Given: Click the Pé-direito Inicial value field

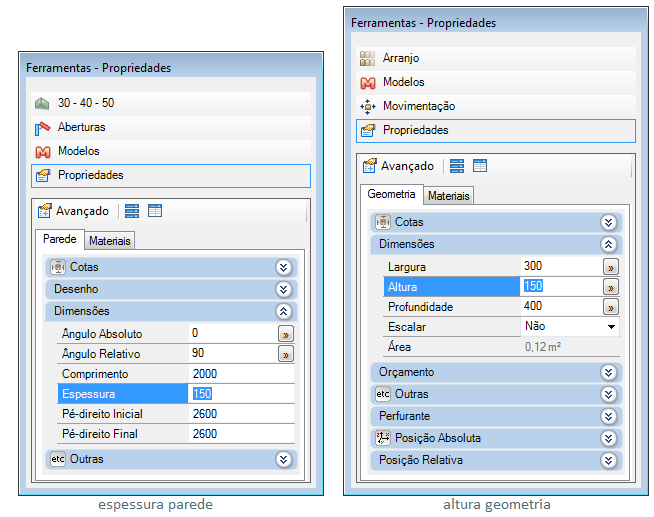Looking at the screenshot, I should [x=240, y=414].
